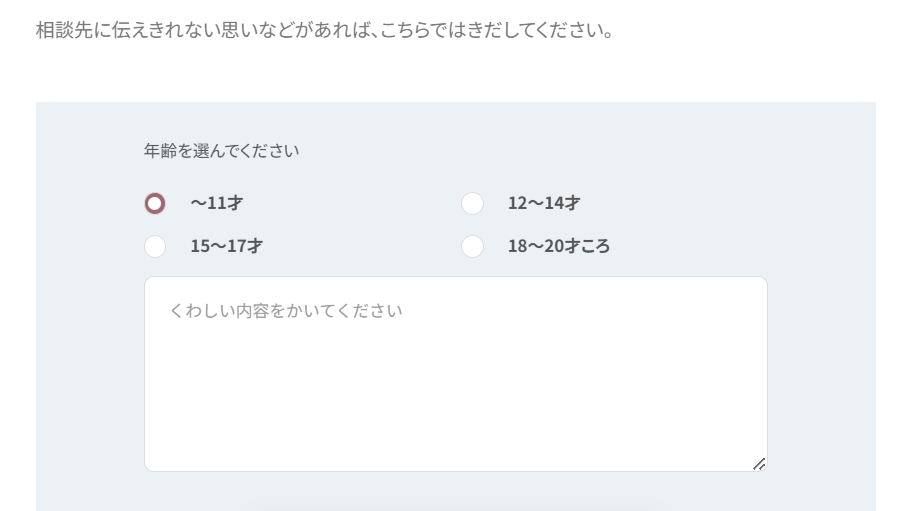Viewport: 909px width, 511px height.
Task: Click the 年齢 word in the age prompt
Action: [x=159, y=151]
